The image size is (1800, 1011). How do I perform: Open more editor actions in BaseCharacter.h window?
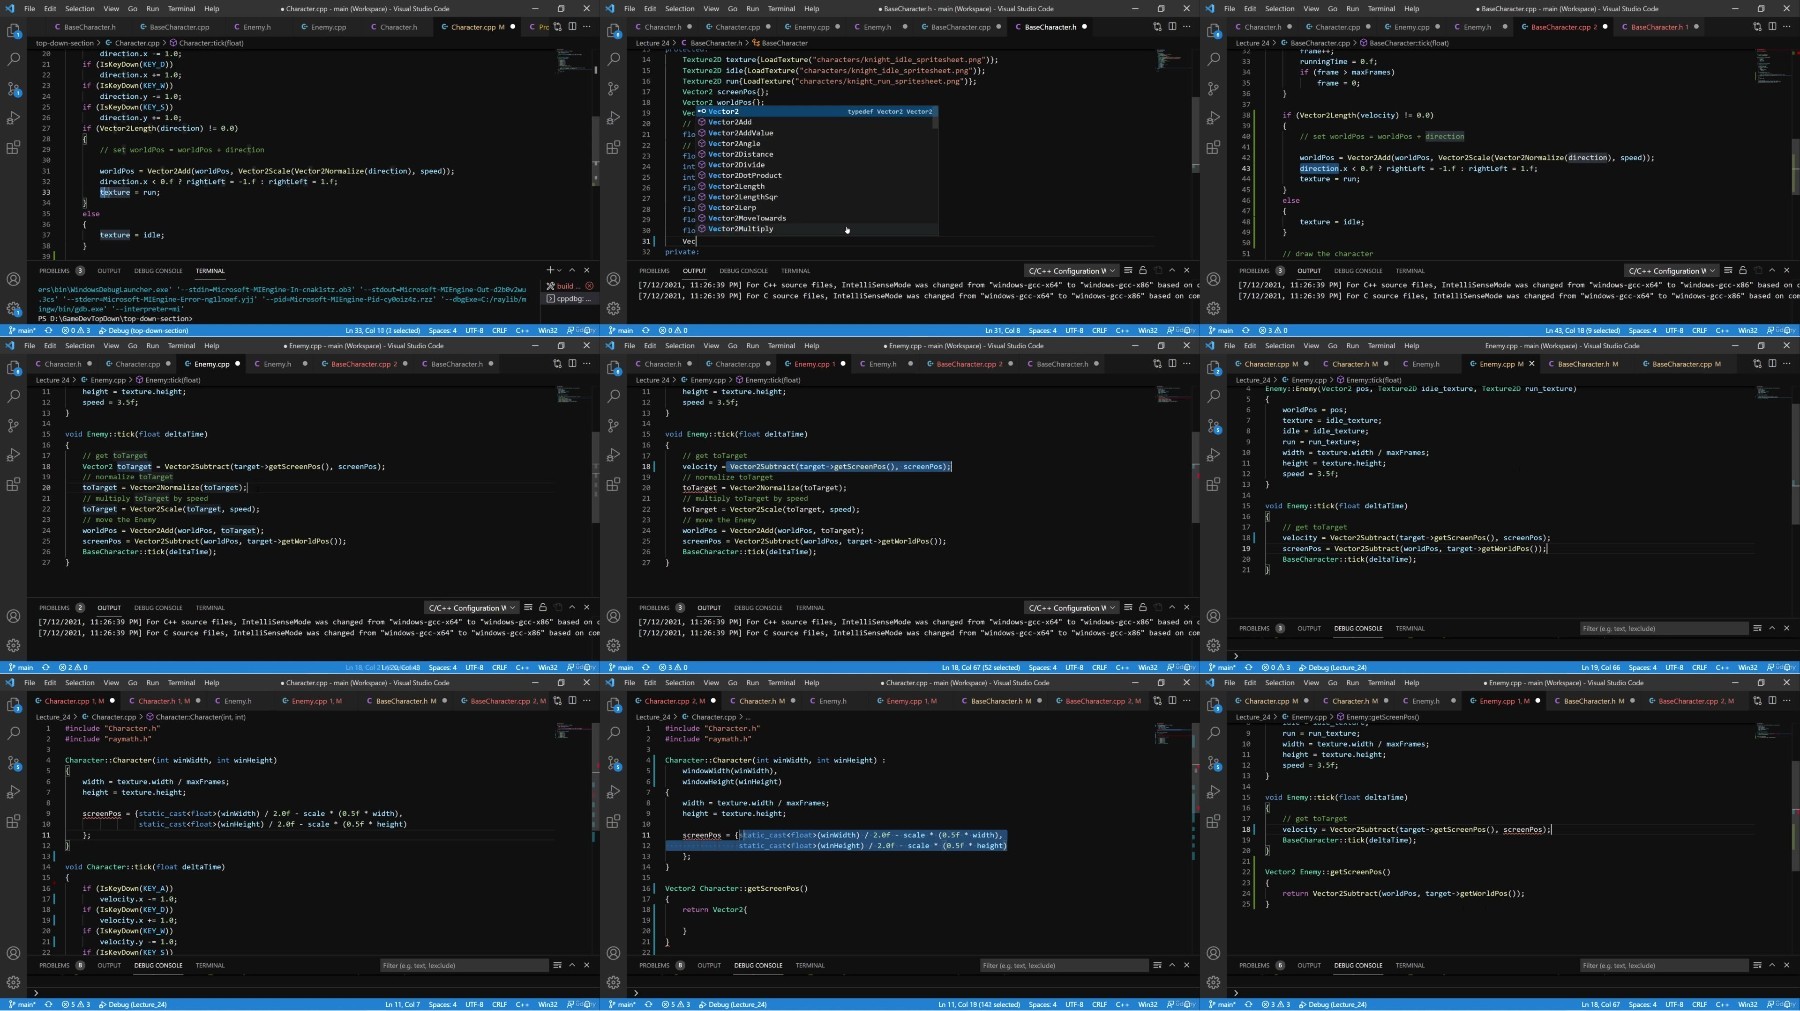[1187, 27]
